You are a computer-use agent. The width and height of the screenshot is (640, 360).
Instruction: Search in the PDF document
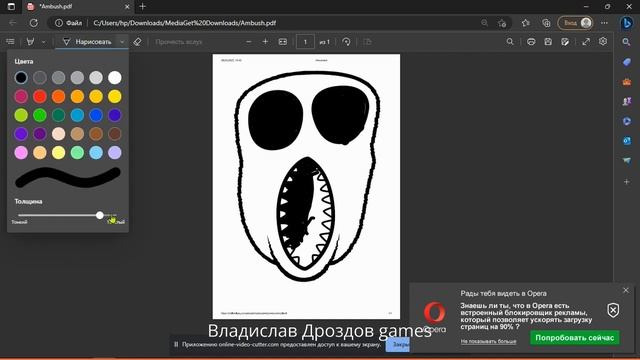tap(510, 42)
